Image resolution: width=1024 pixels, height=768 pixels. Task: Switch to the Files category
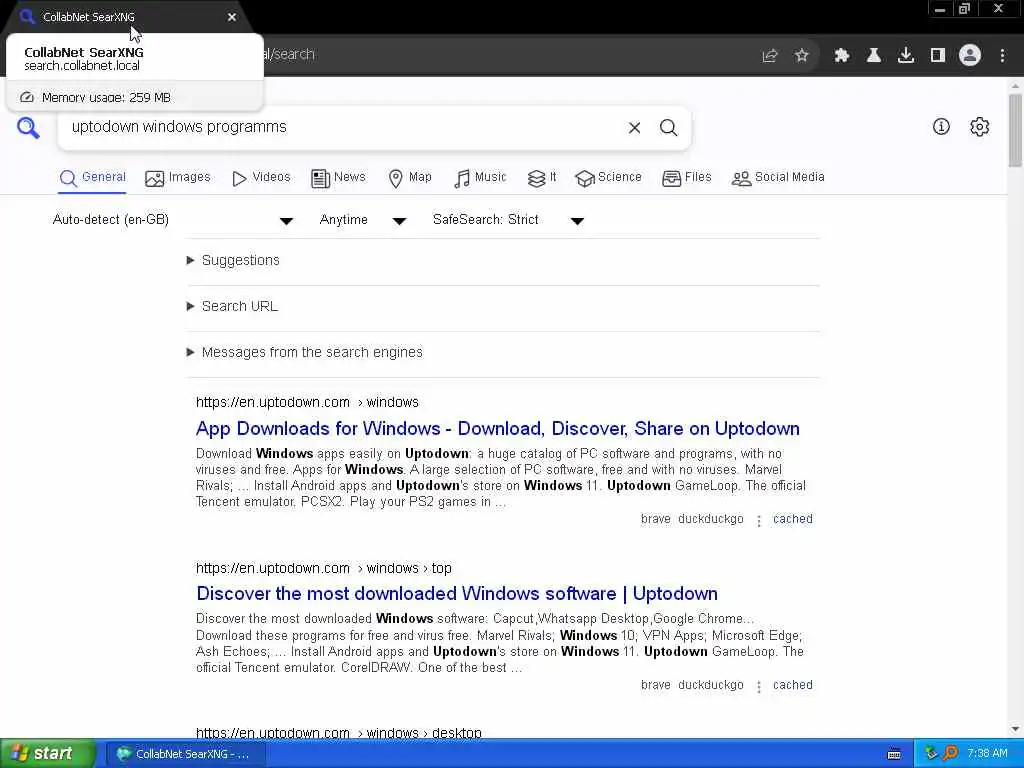point(686,178)
